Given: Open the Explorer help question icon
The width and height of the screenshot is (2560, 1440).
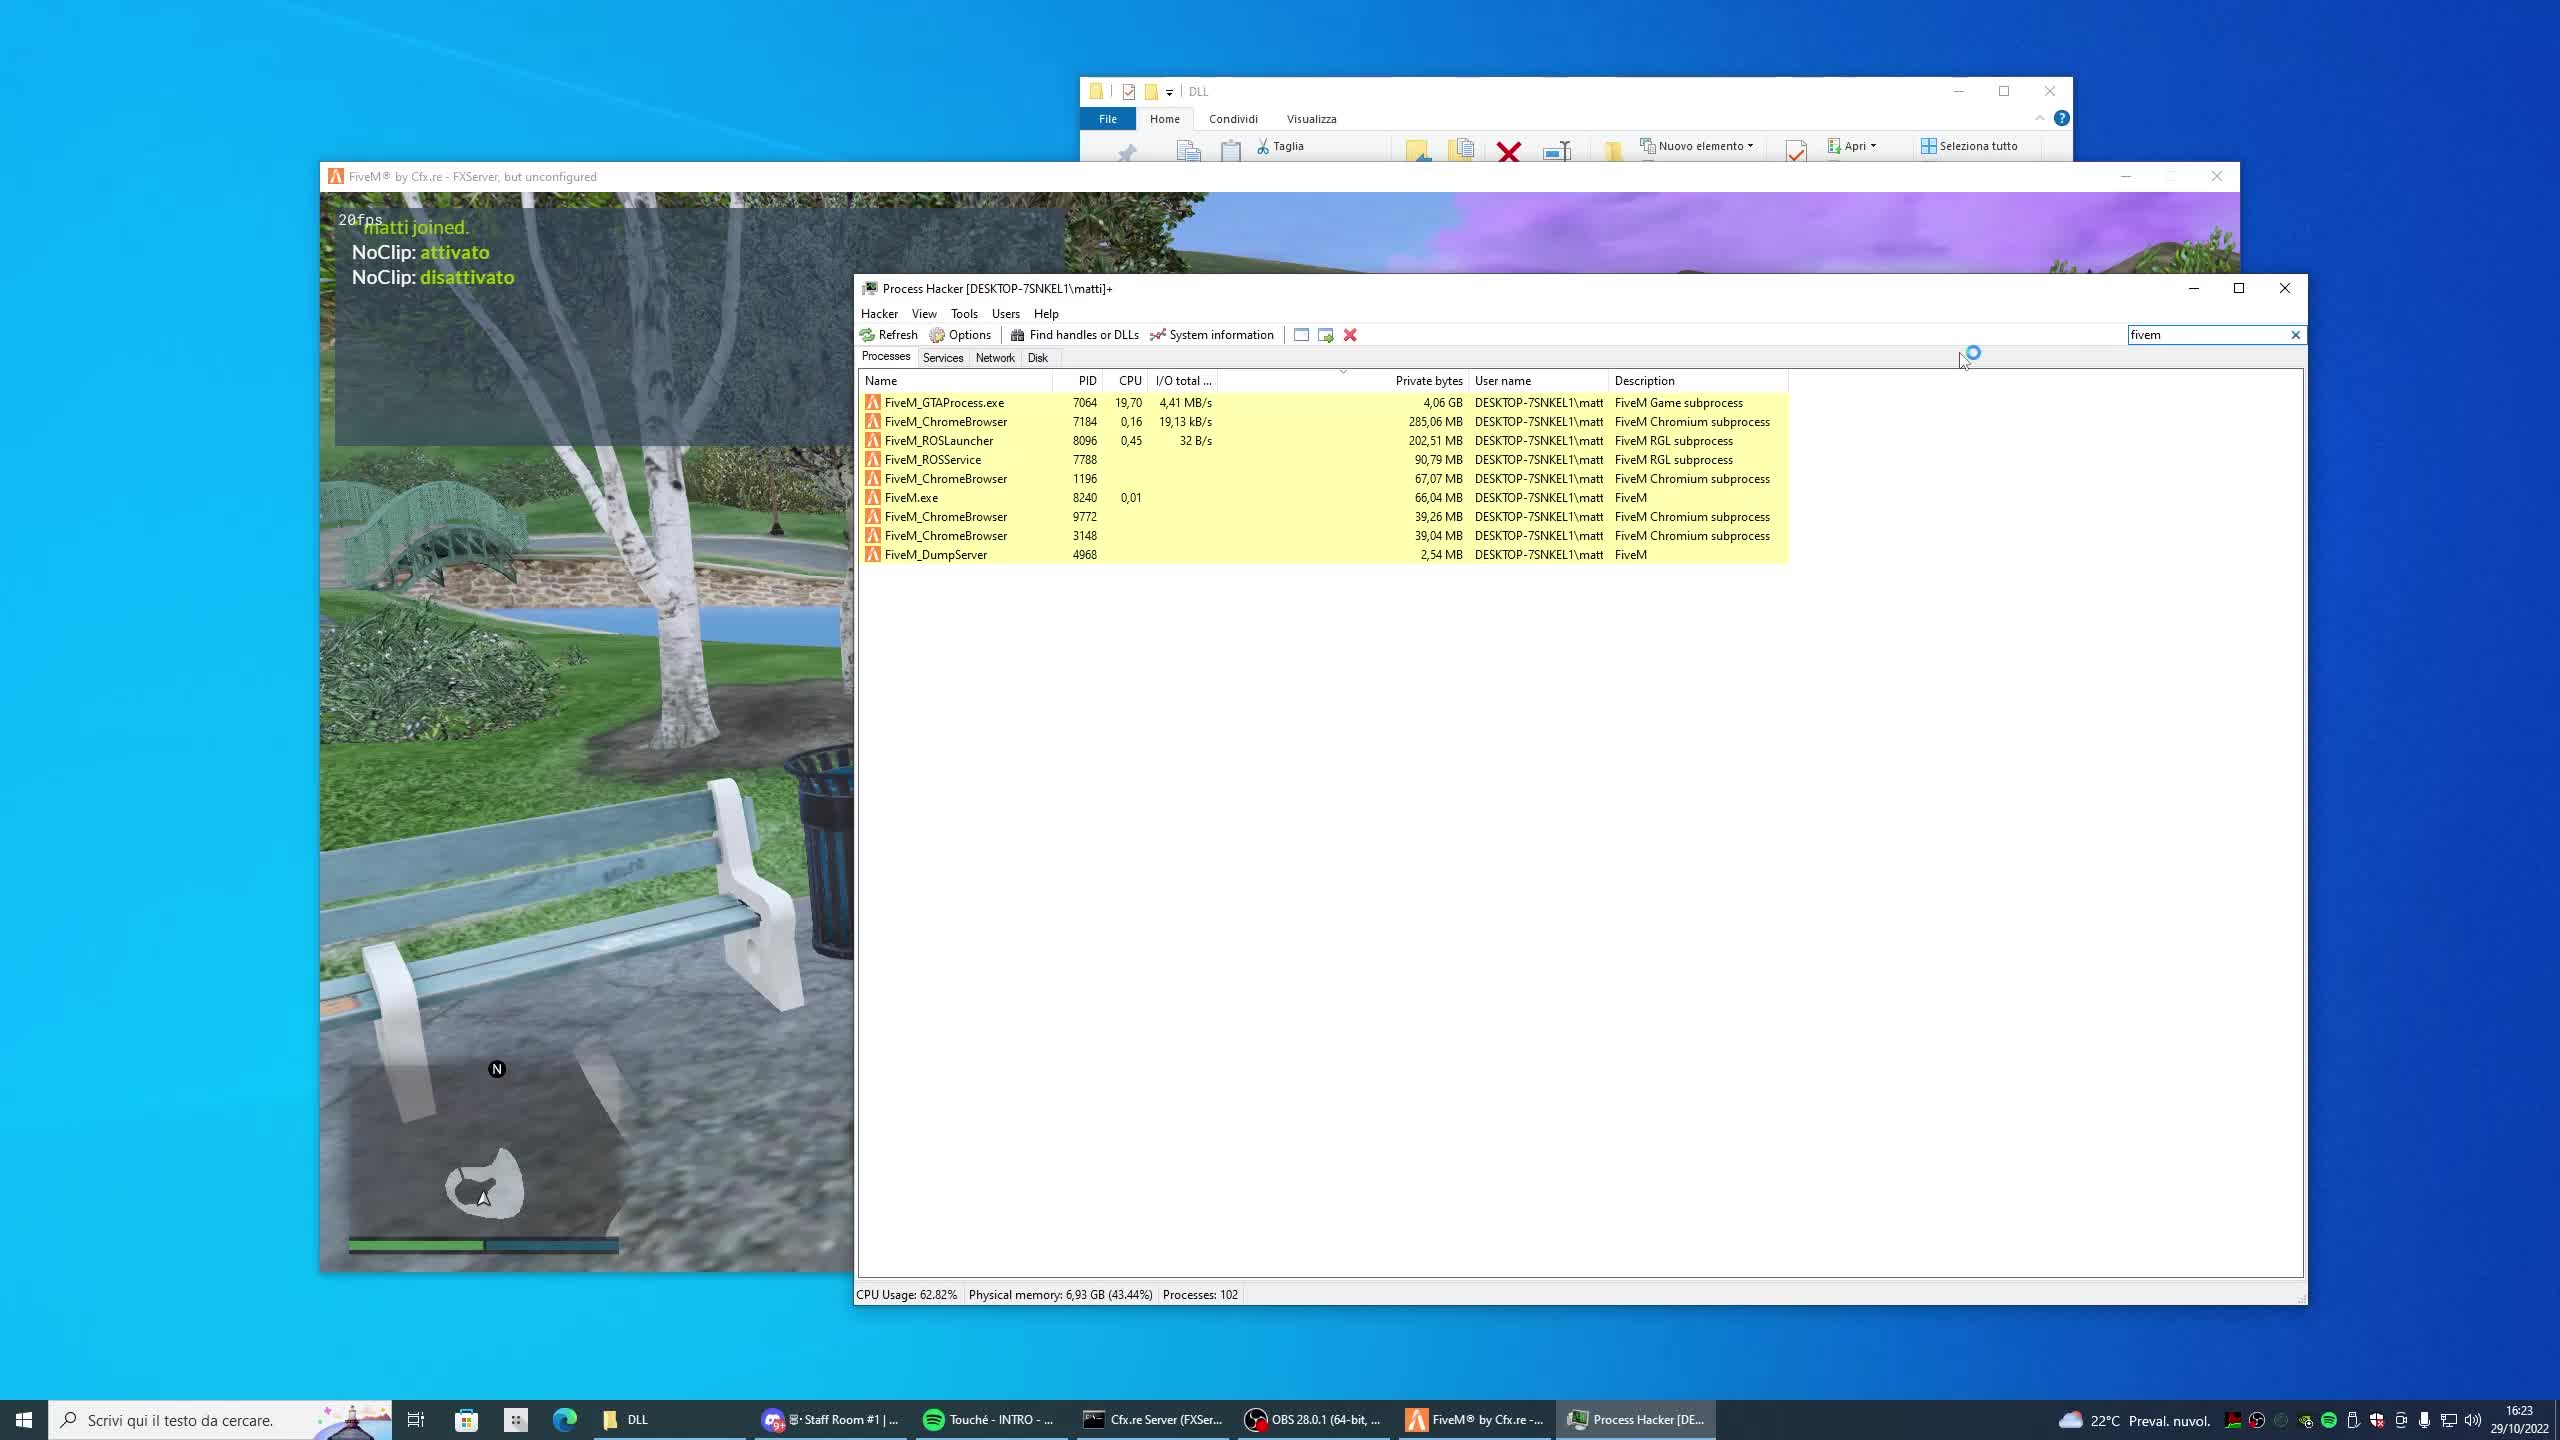Looking at the screenshot, I should (x=2061, y=118).
